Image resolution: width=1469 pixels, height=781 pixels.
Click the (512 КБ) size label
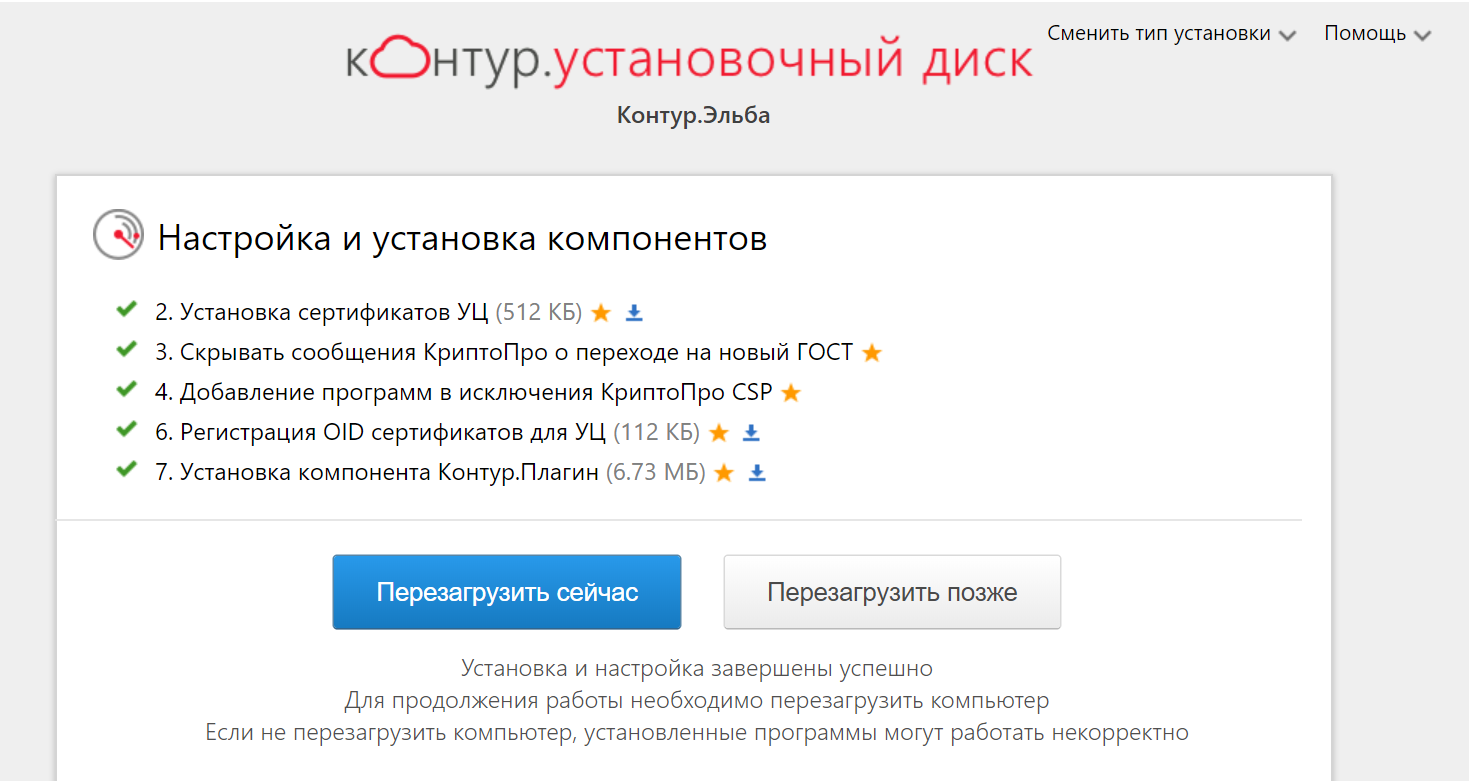click(x=539, y=312)
